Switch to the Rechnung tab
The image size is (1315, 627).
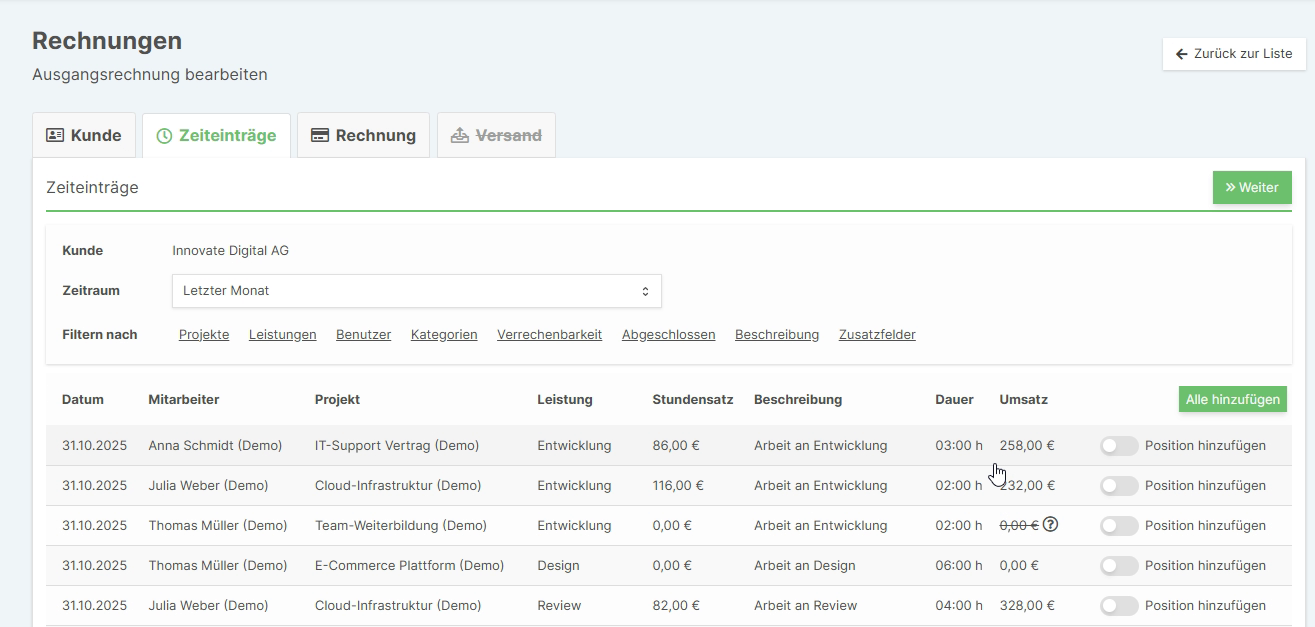click(363, 135)
